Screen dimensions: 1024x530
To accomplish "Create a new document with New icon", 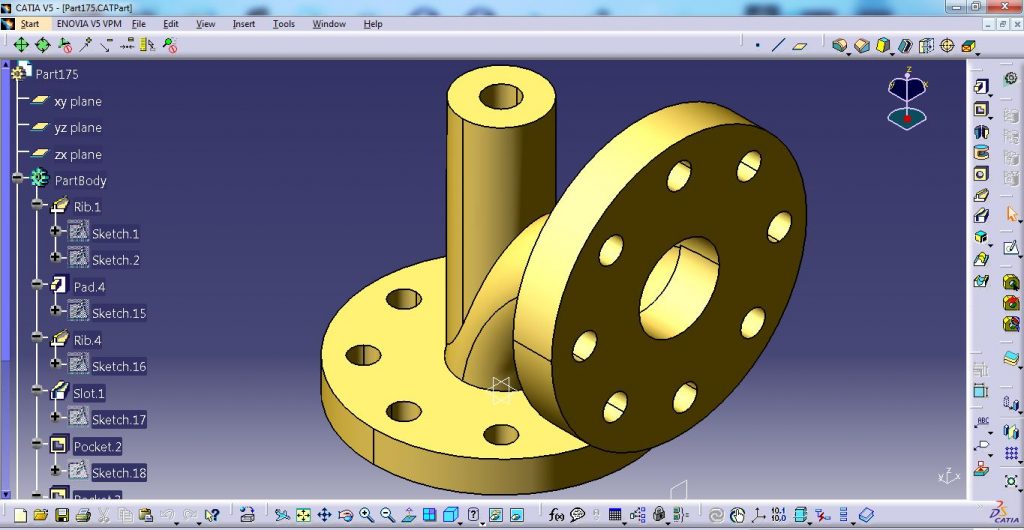I will coord(21,515).
